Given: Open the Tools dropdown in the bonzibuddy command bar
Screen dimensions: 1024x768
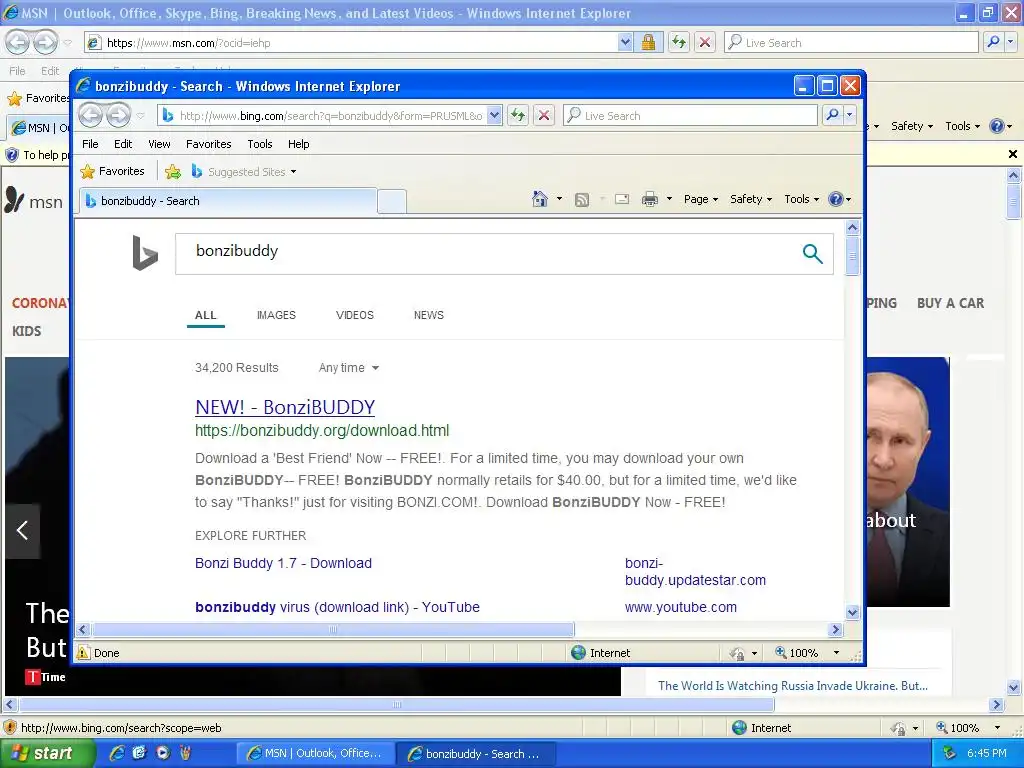Looking at the screenshot, I should coord(801,199).
